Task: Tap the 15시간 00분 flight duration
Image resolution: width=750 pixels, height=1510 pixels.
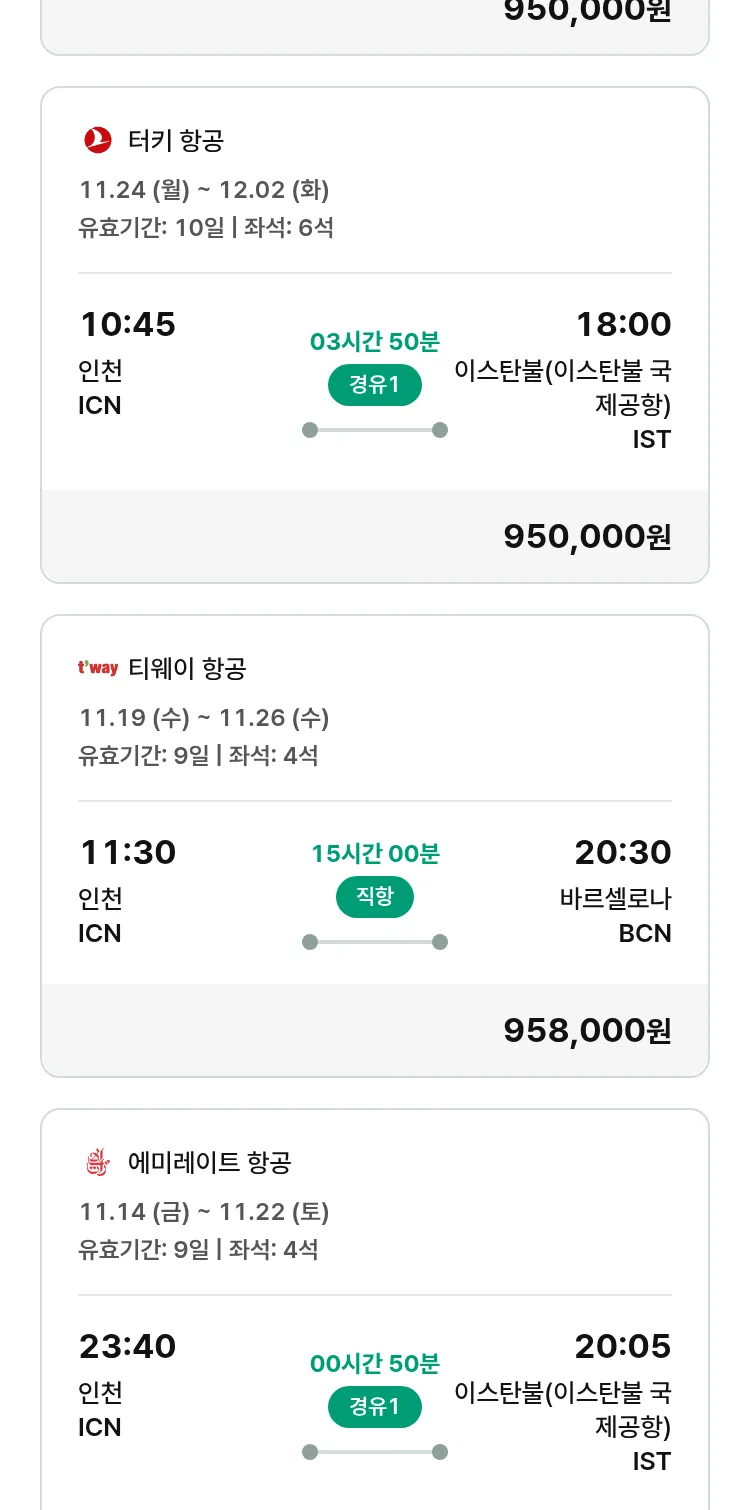Action: tap(375, 854)
